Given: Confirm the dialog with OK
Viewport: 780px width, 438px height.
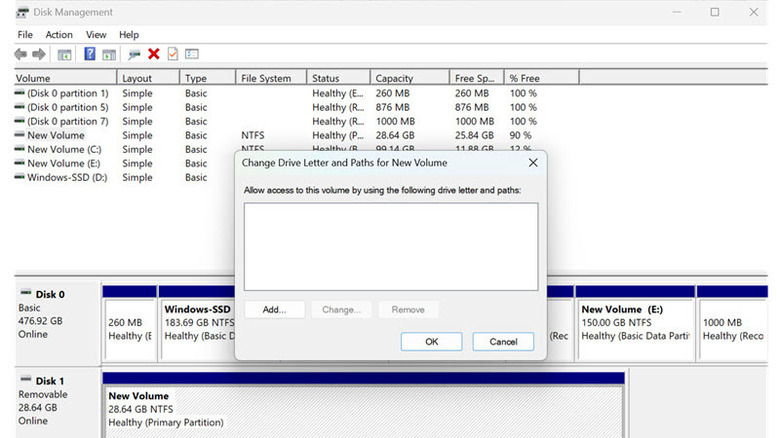Looking at the screenshot, I should point(431,341).
